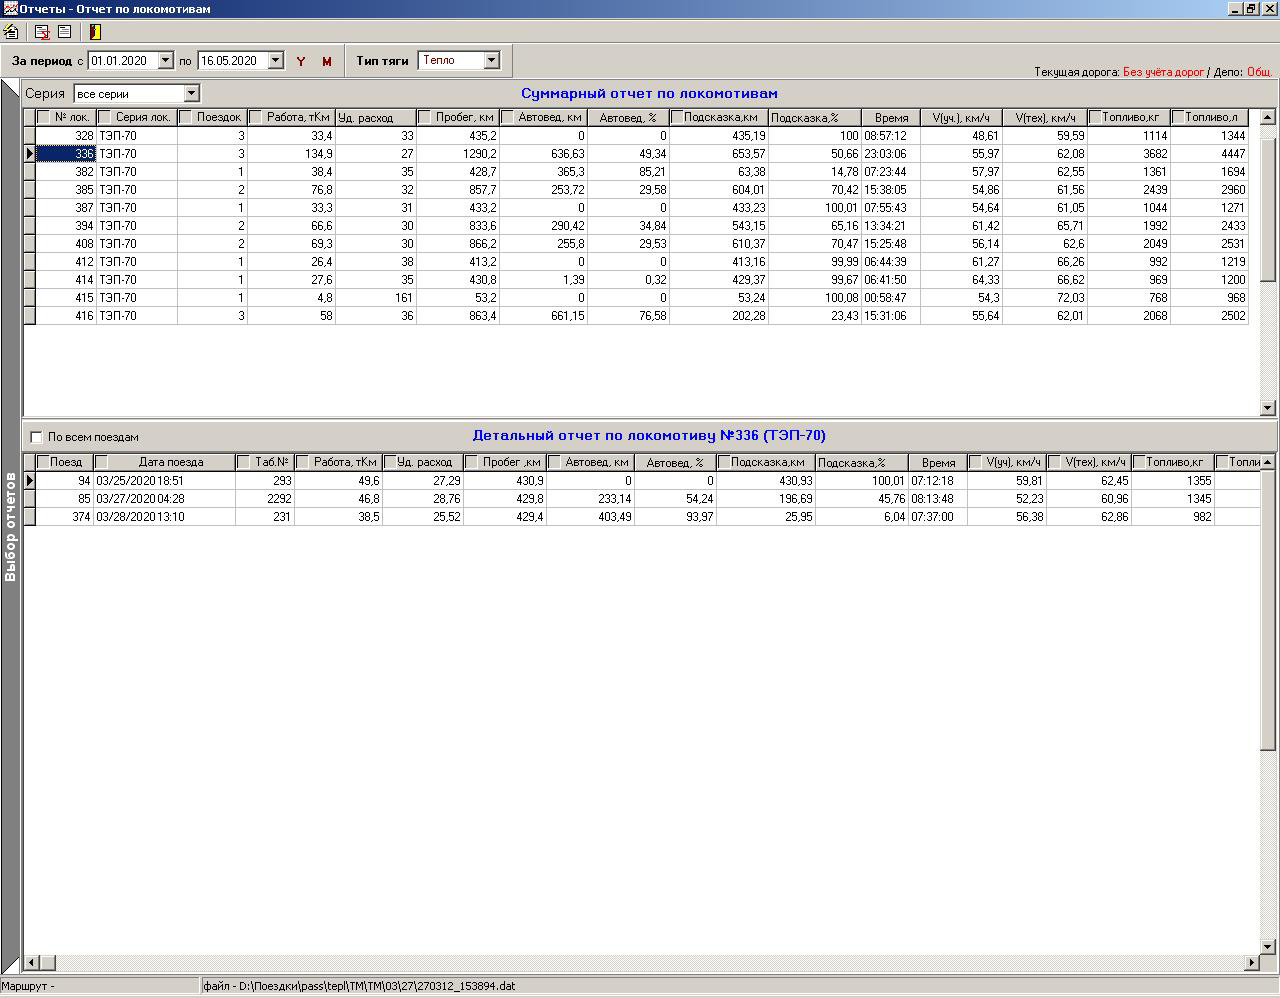The height and width of the screenshot is (998, 1280).
Task: Click the 'Время' column header in summary table
Action: pyautogui.click(x=890, y=118)
